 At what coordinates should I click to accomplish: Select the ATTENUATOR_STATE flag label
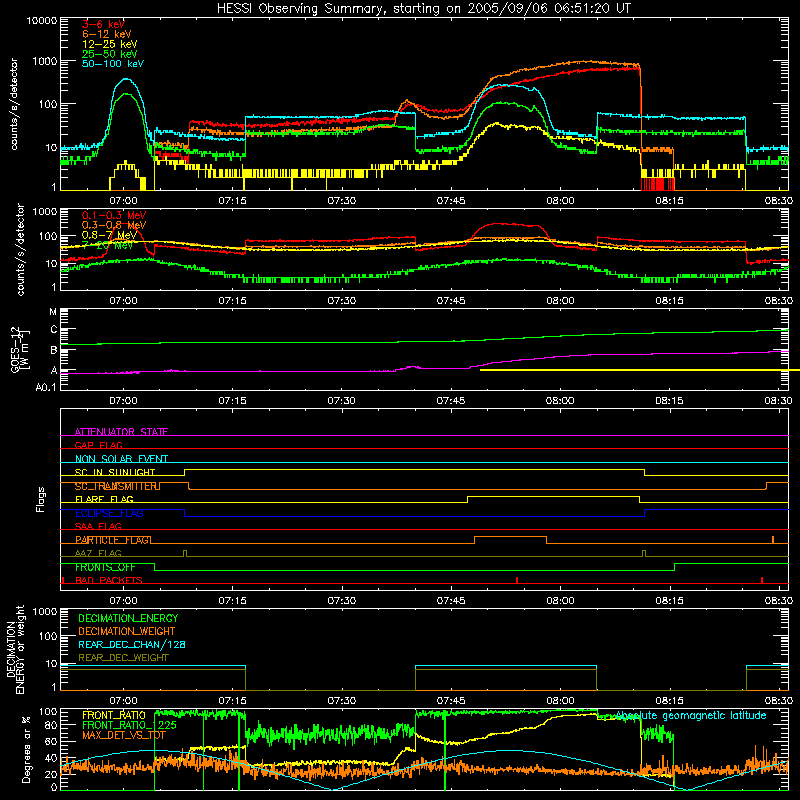point(121,432)
